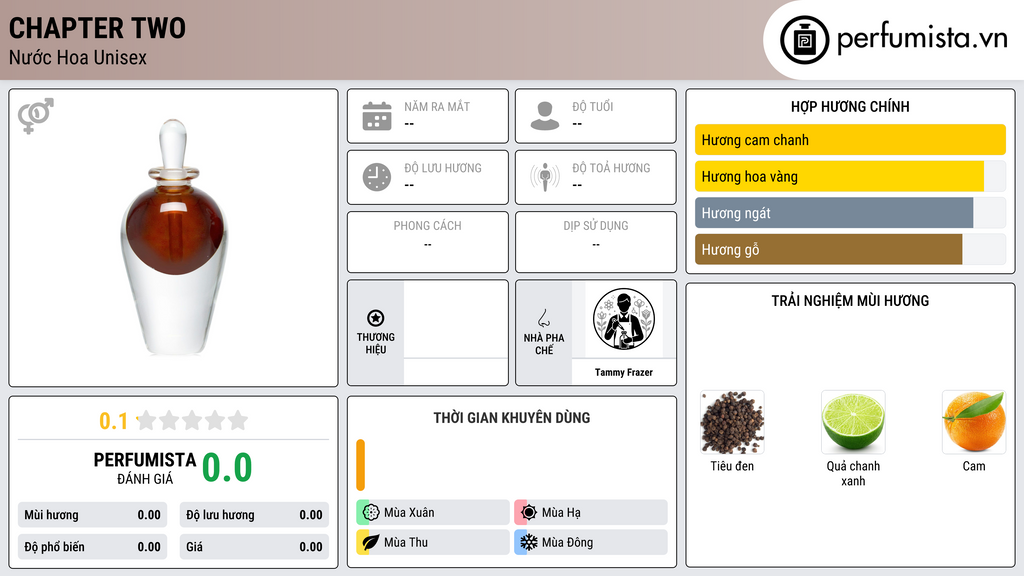
Task: Click the snowflake icon beside Mùa Đông
Action: (529, 542)
